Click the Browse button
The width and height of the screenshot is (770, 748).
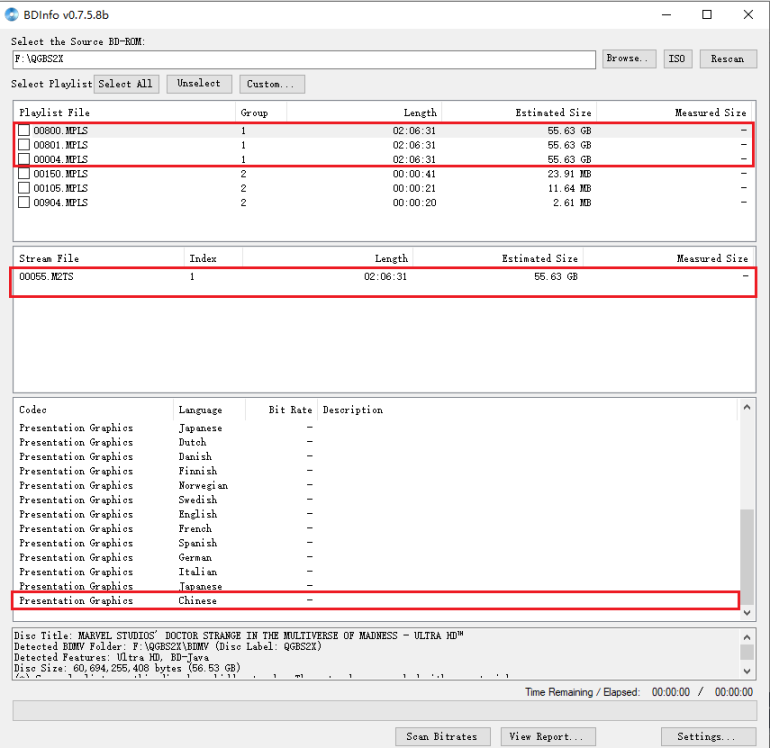pyautogui.click(x=629, y=59)
